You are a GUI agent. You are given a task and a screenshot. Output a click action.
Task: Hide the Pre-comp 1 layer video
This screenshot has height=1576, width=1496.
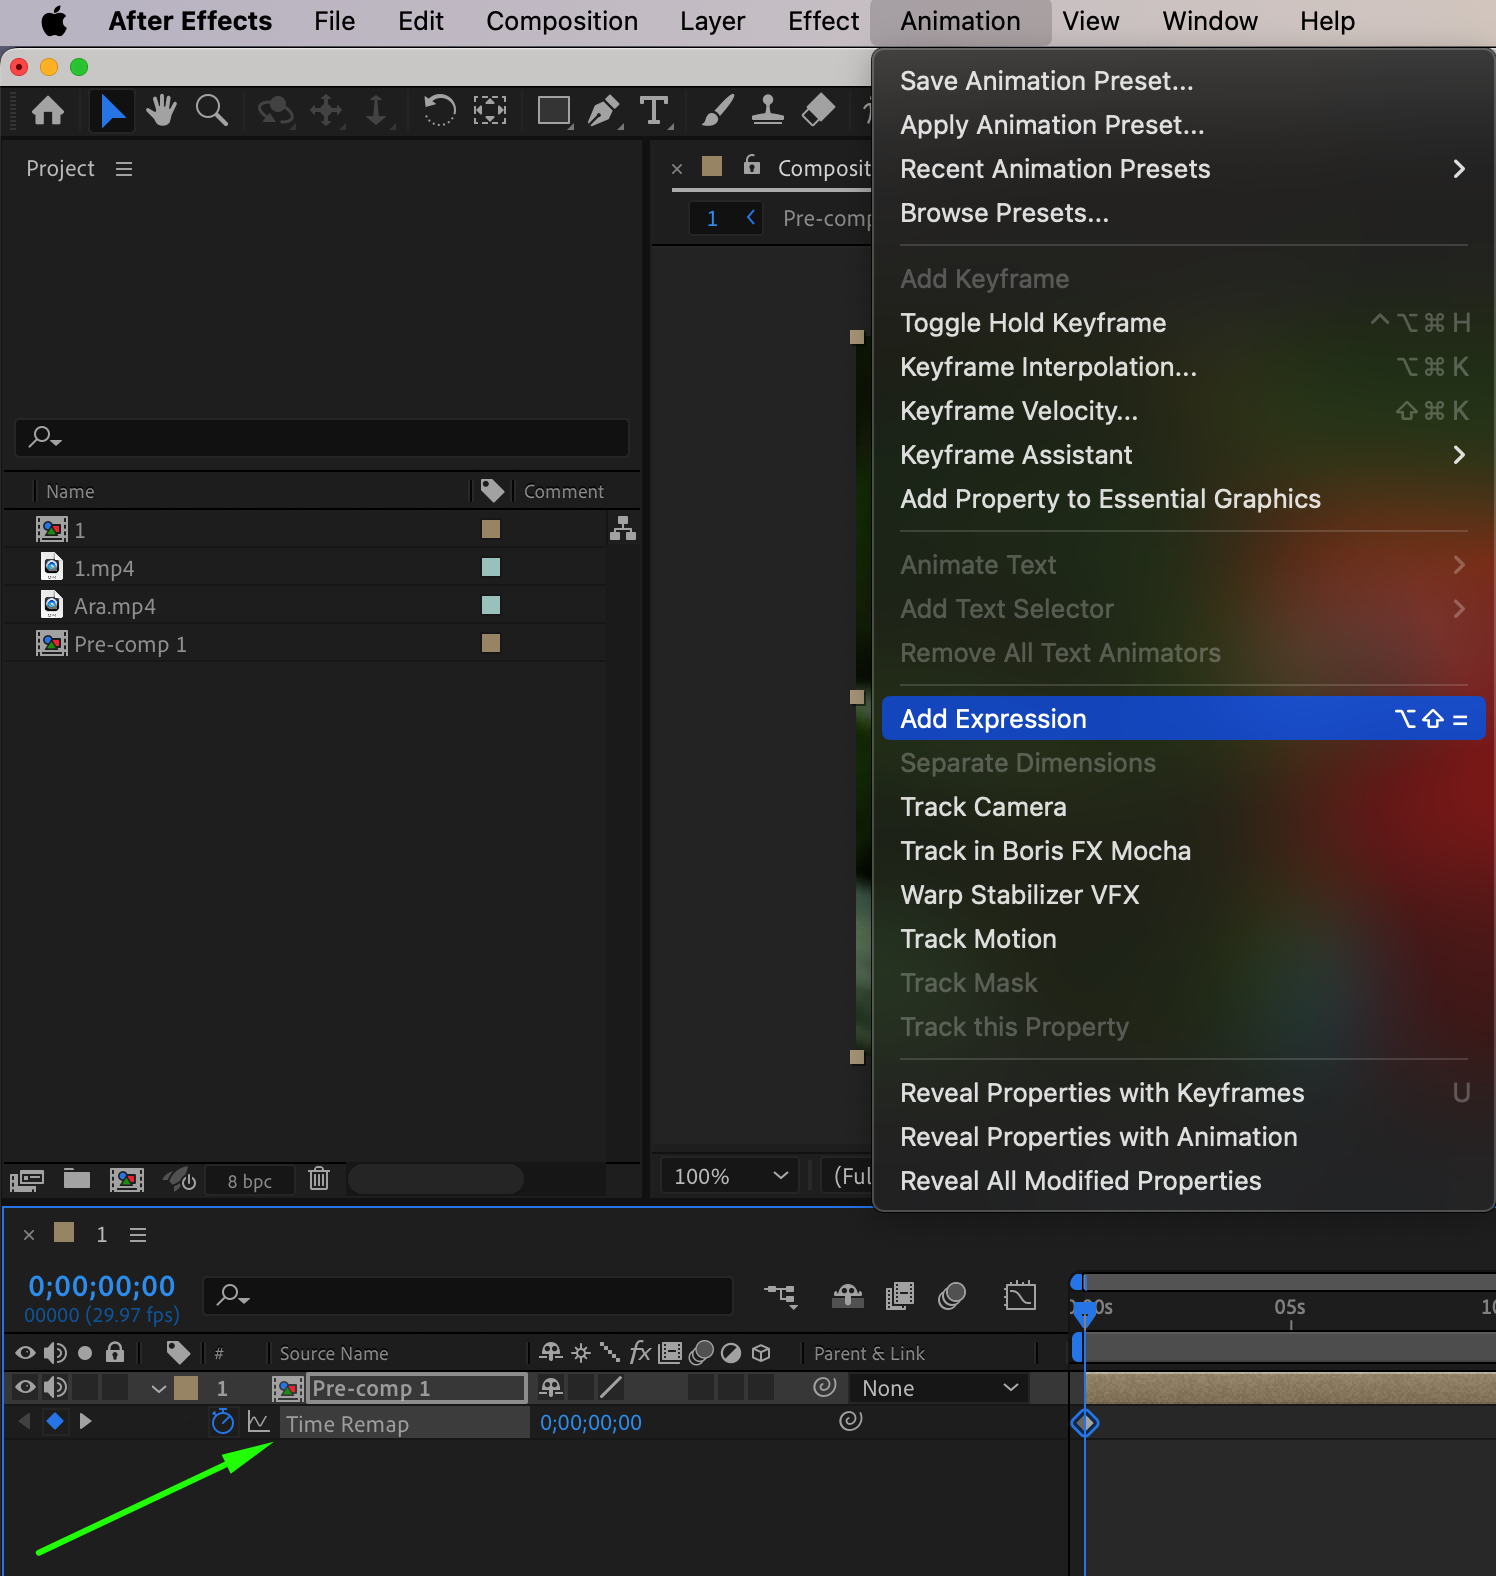[25, 1387]
